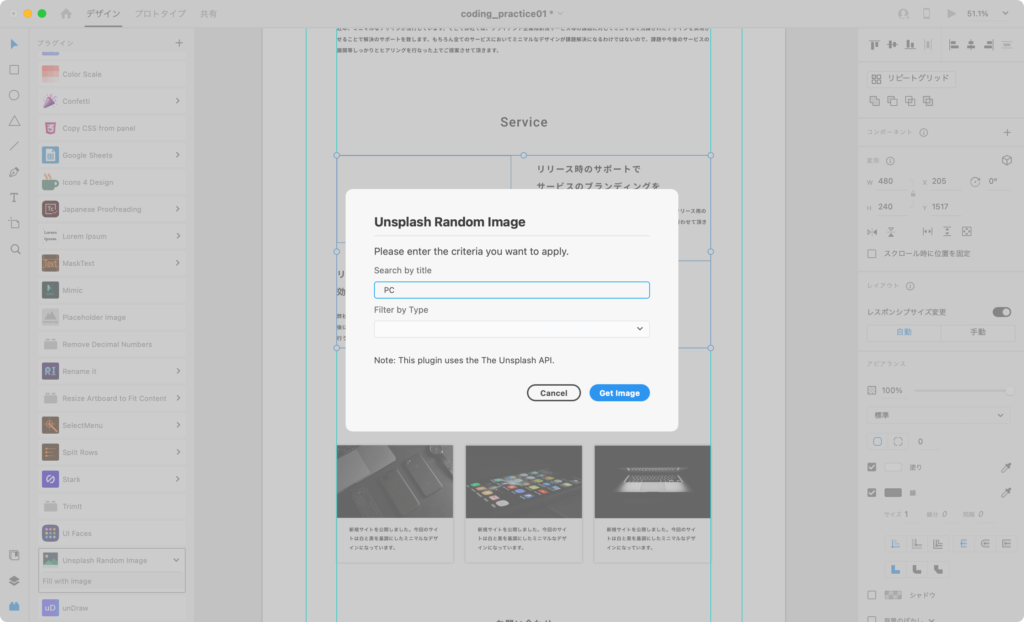Select manual 手動 resize option

(x=977, y=332)
